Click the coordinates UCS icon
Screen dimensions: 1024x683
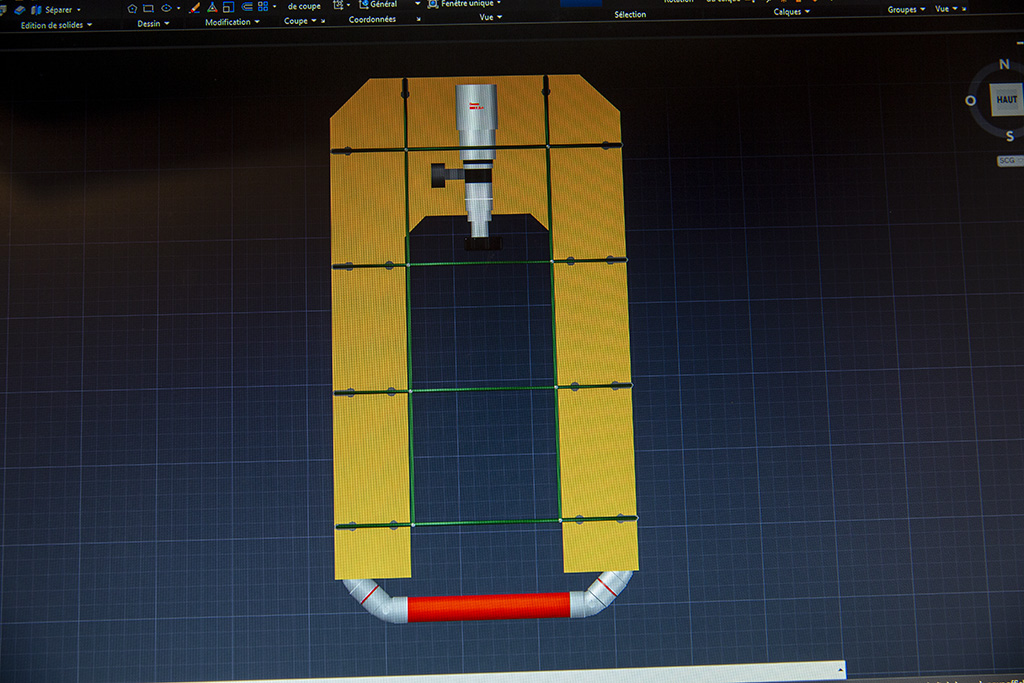click(x=338, y=5)
